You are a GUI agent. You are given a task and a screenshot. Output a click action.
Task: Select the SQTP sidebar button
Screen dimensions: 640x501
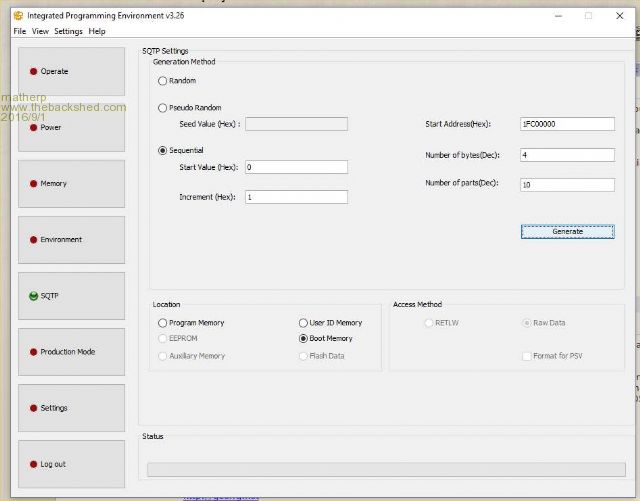tap(71, 296)
